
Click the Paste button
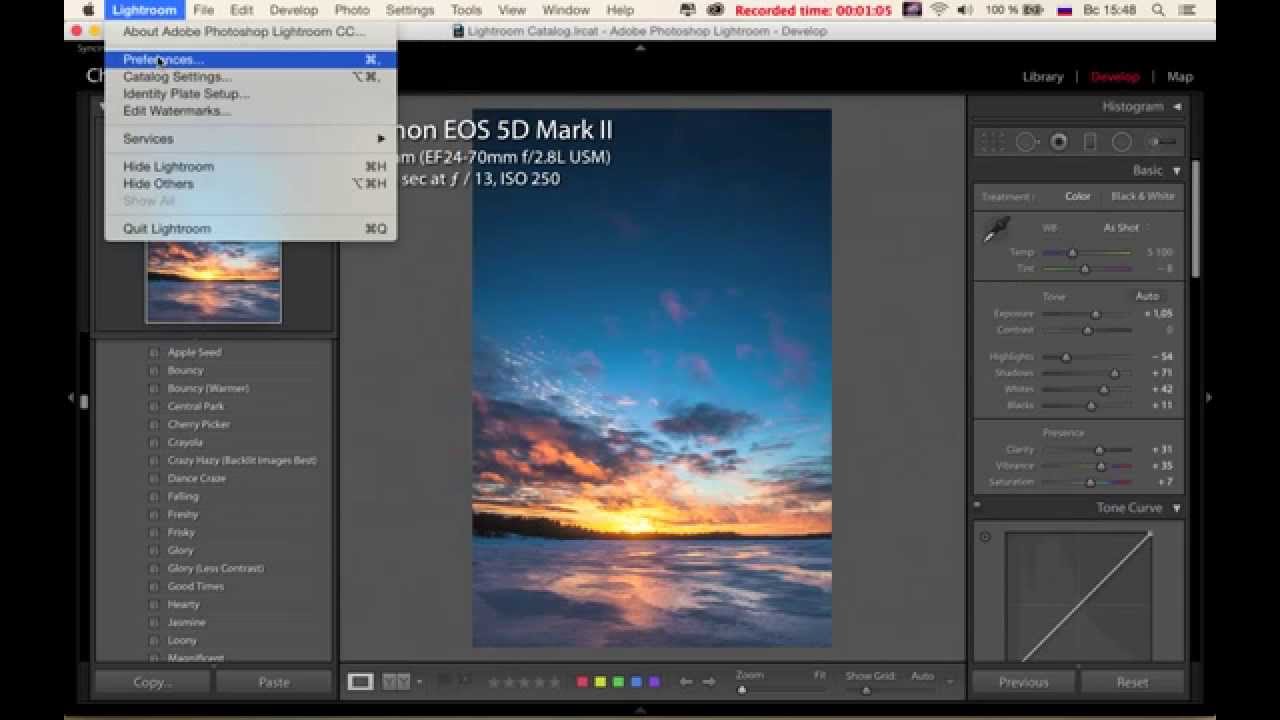point(274,682)
